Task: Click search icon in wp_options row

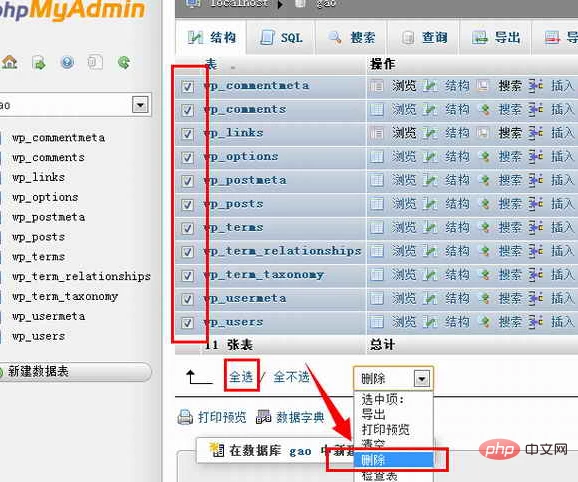Action: click(485, 157)
